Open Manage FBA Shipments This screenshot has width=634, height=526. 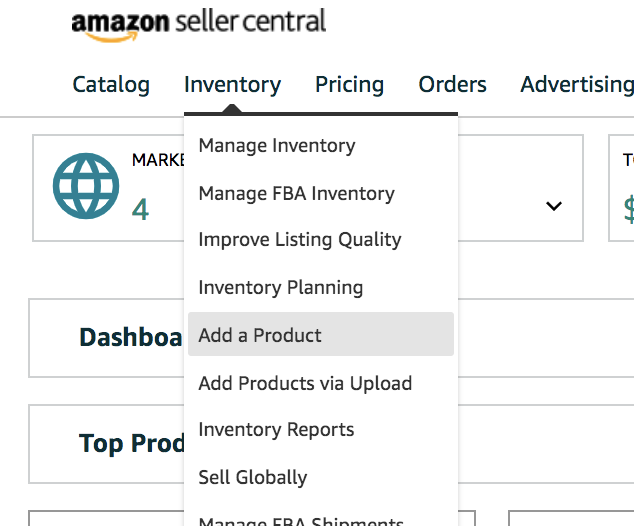(301, 519)
